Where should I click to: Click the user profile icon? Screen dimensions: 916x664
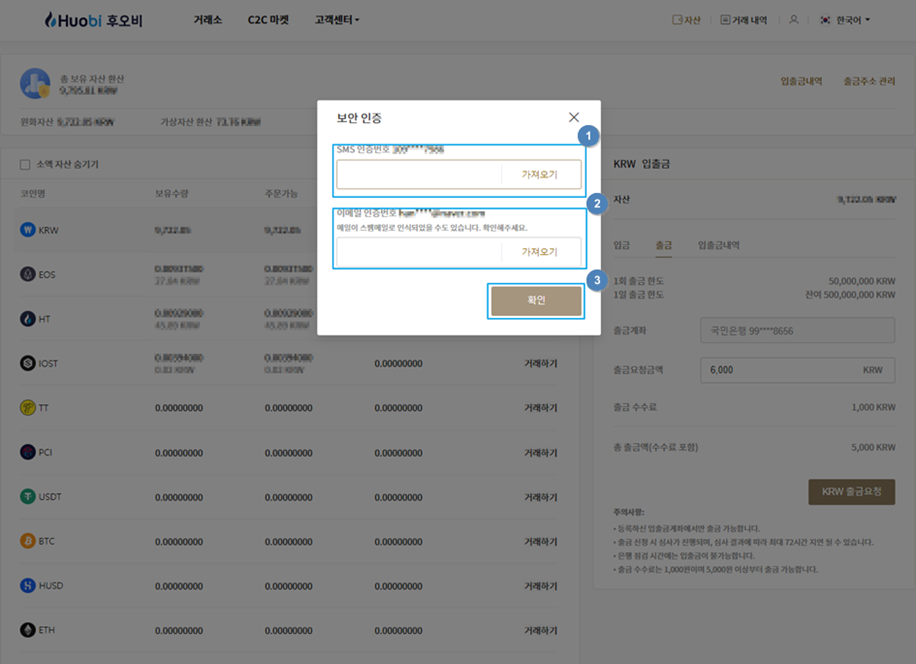coord(793,20)
